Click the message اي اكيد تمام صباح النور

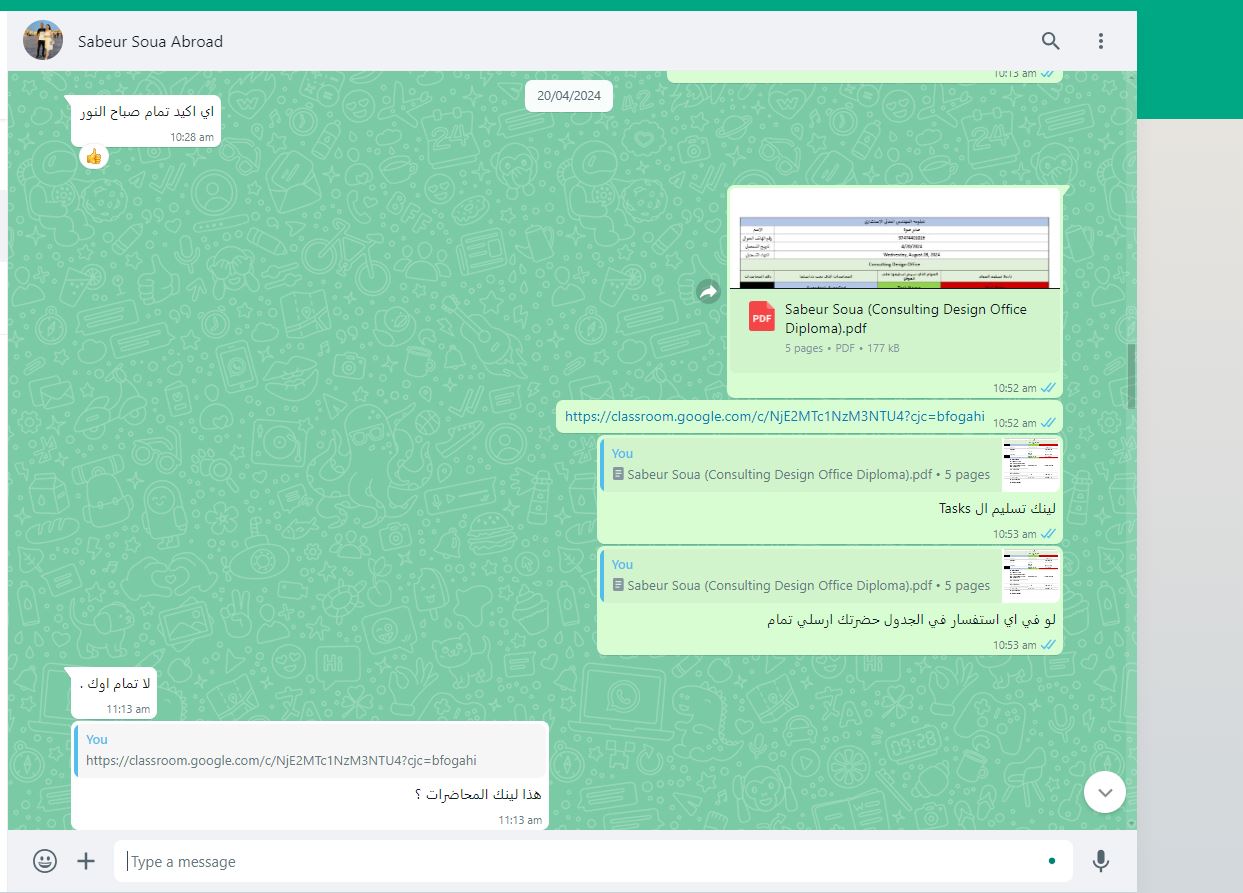[x=147, y=112]
